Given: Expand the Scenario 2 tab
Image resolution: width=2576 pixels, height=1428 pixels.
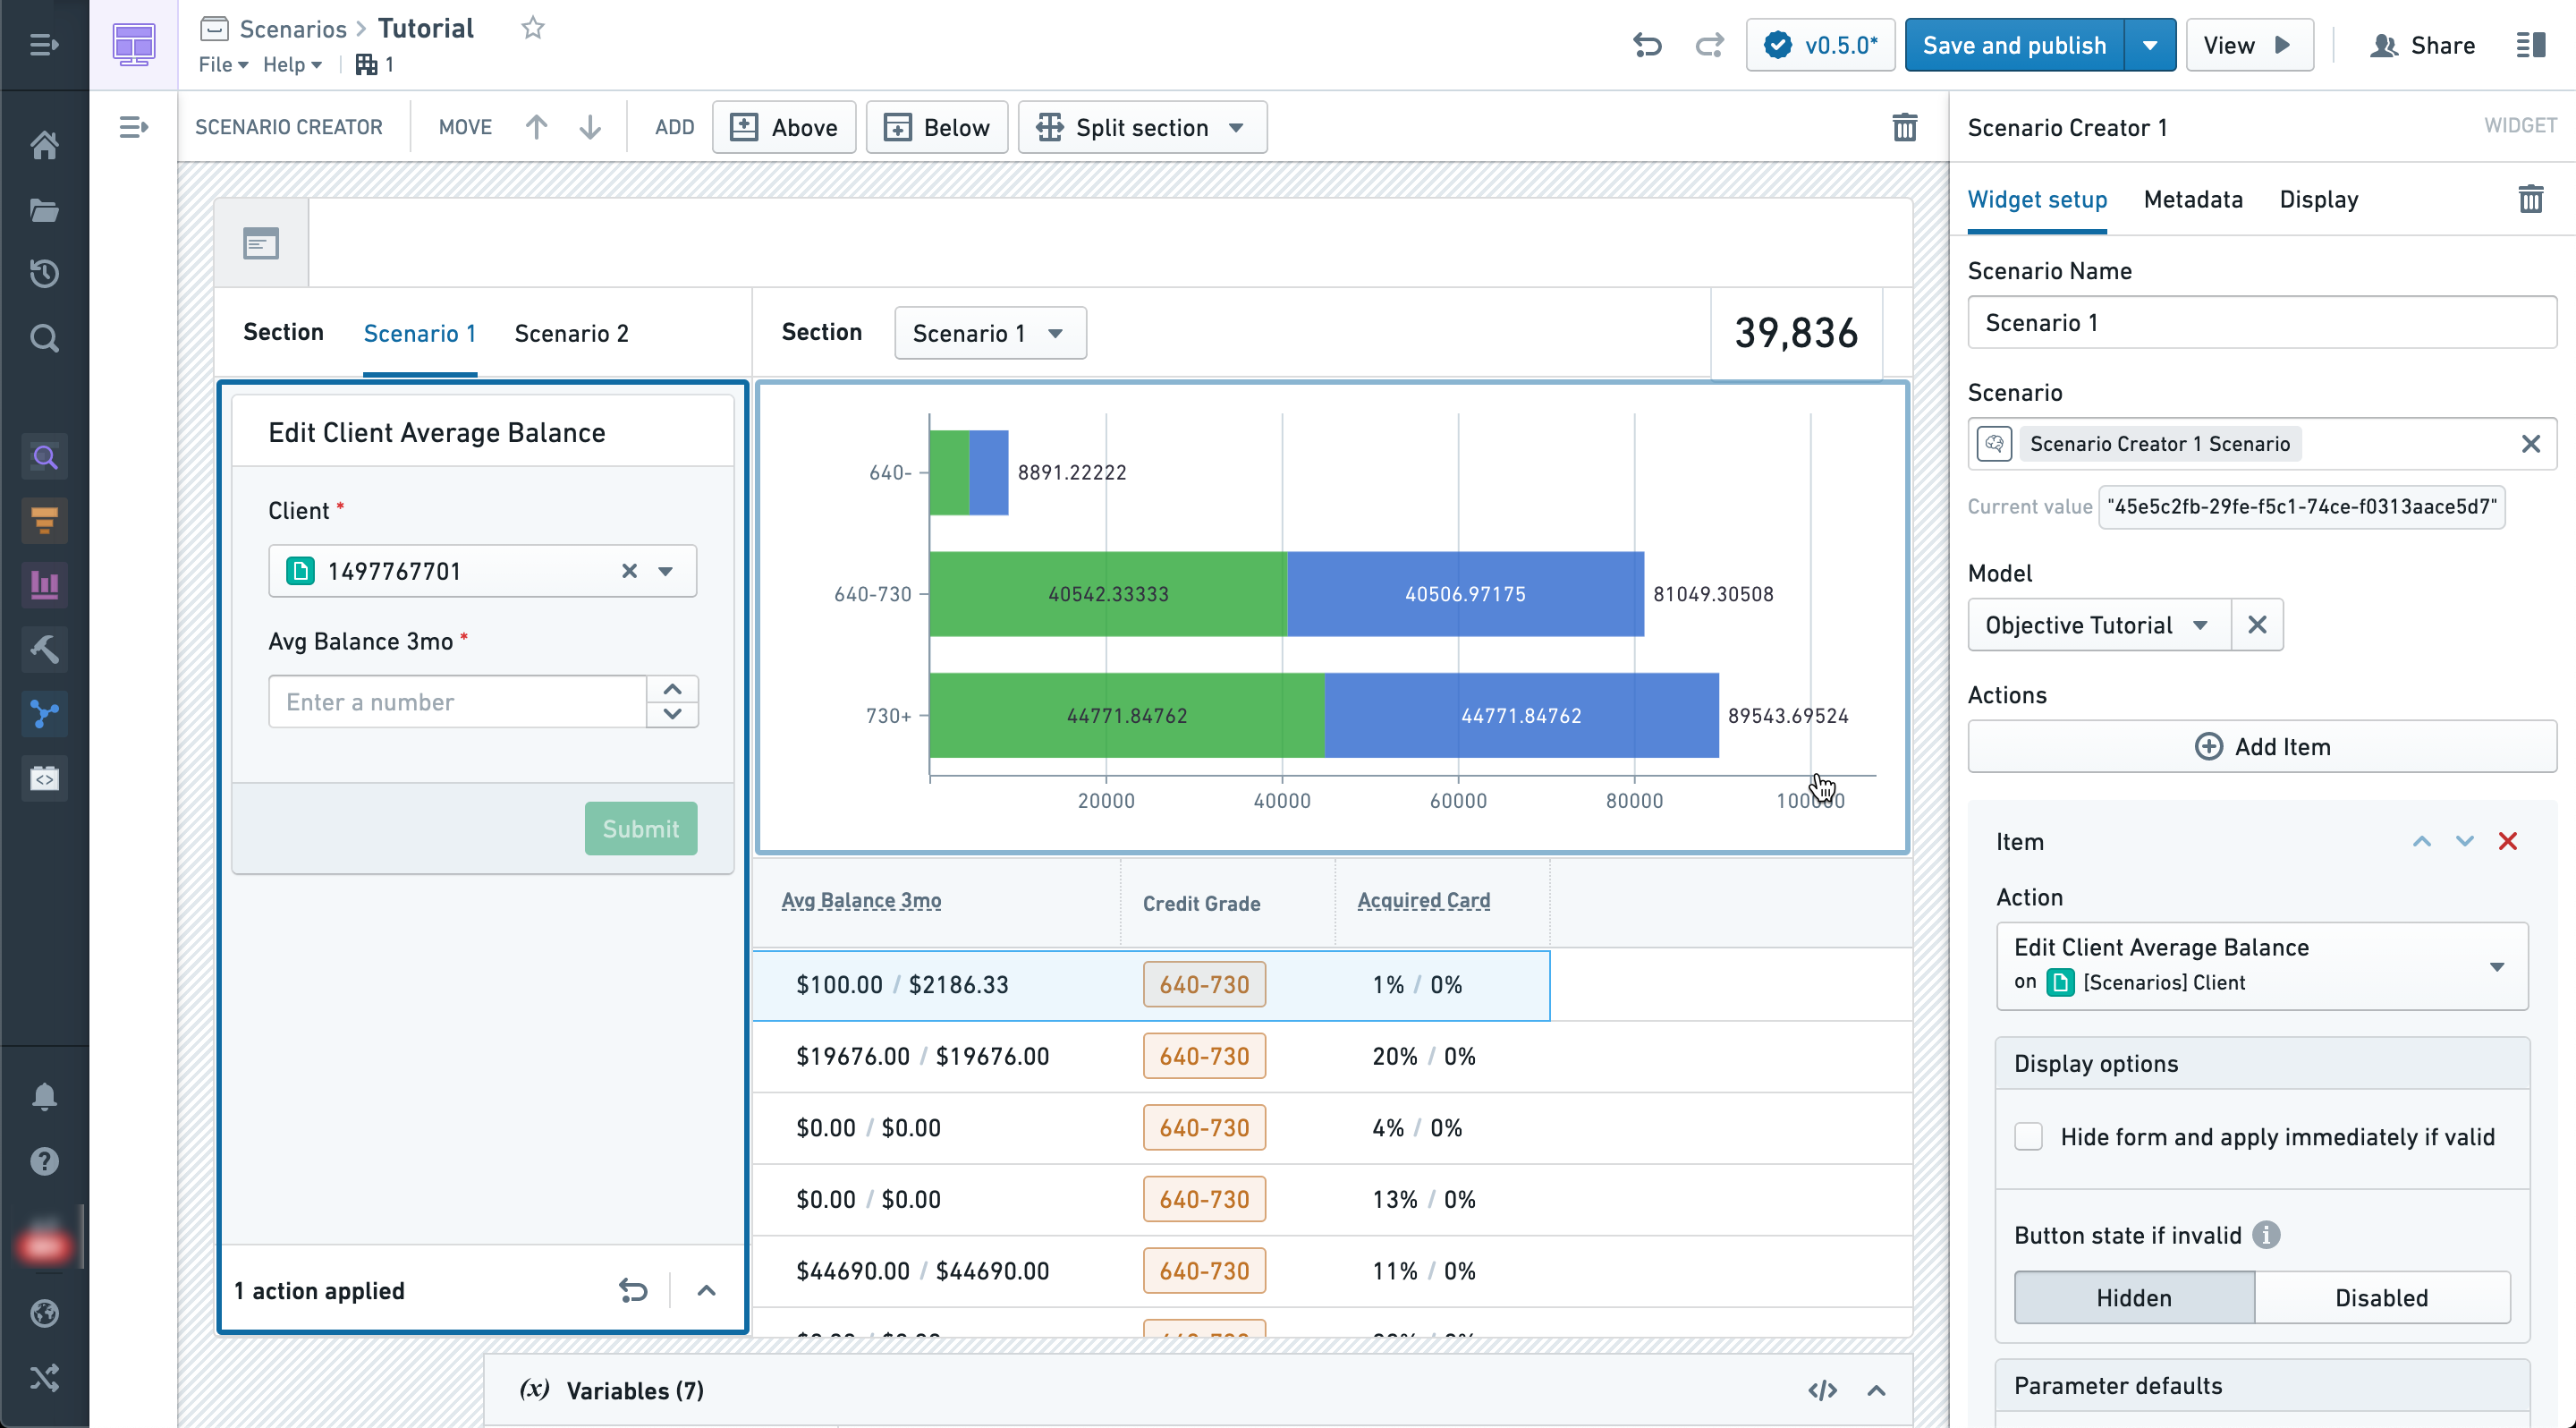Looking at the screenshot, I should (571, 332).
